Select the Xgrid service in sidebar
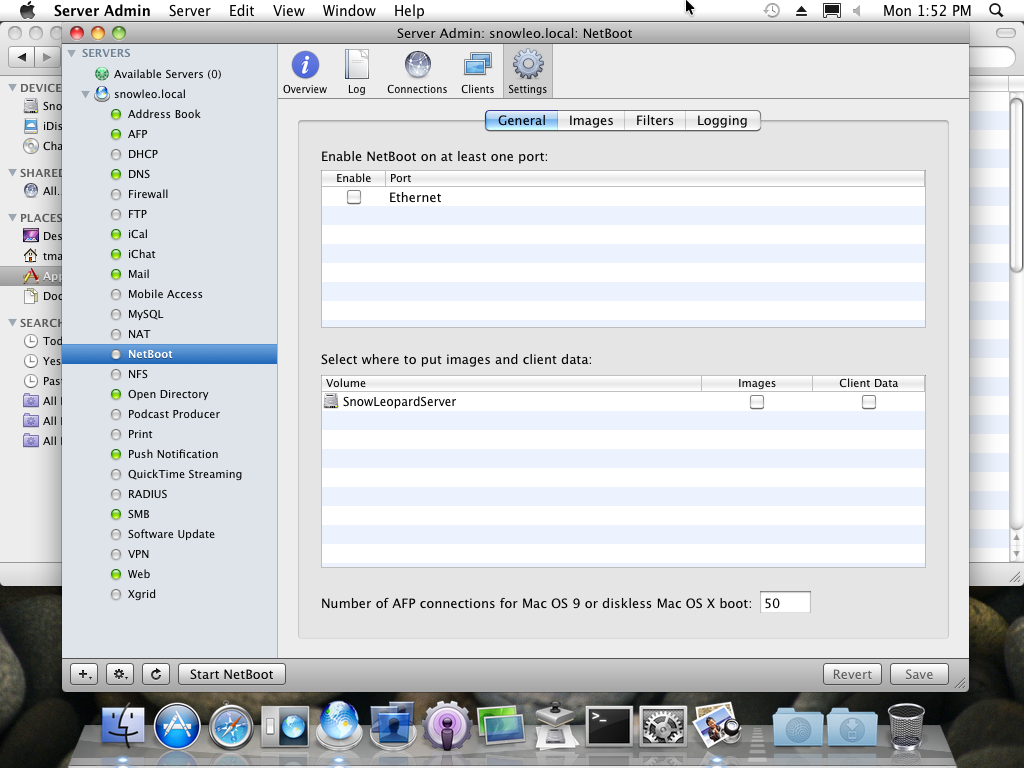This screenshot has width=1024, height=768. tap(170, 594)
